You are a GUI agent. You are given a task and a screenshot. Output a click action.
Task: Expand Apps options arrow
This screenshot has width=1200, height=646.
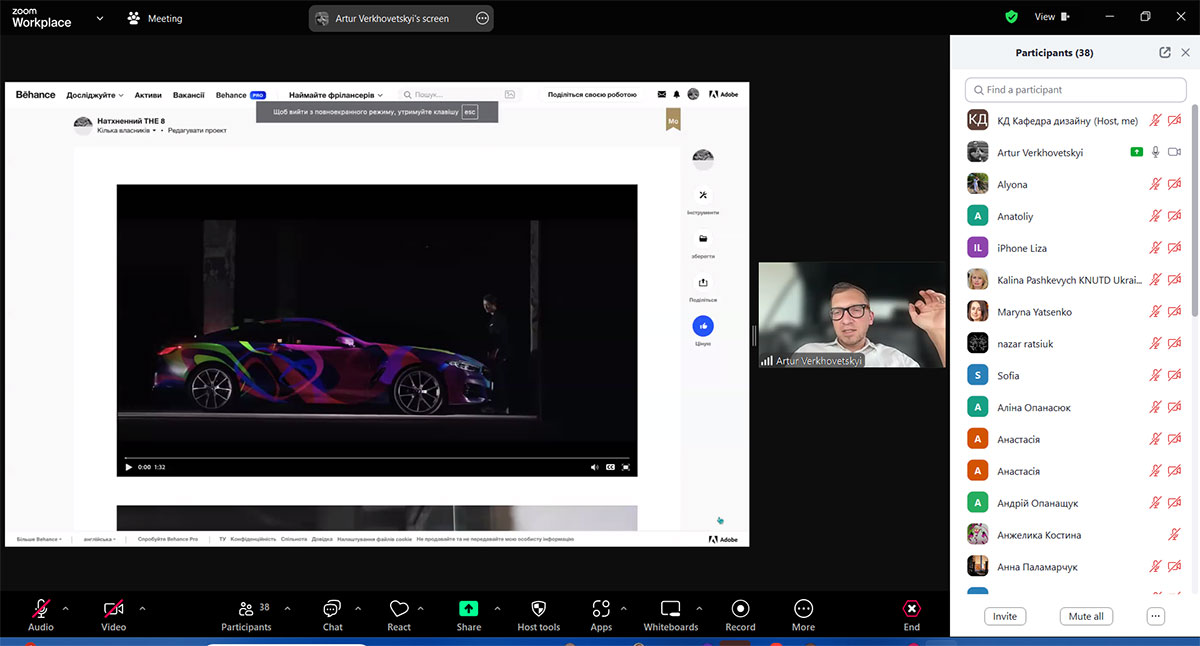(x=624, y=608)
